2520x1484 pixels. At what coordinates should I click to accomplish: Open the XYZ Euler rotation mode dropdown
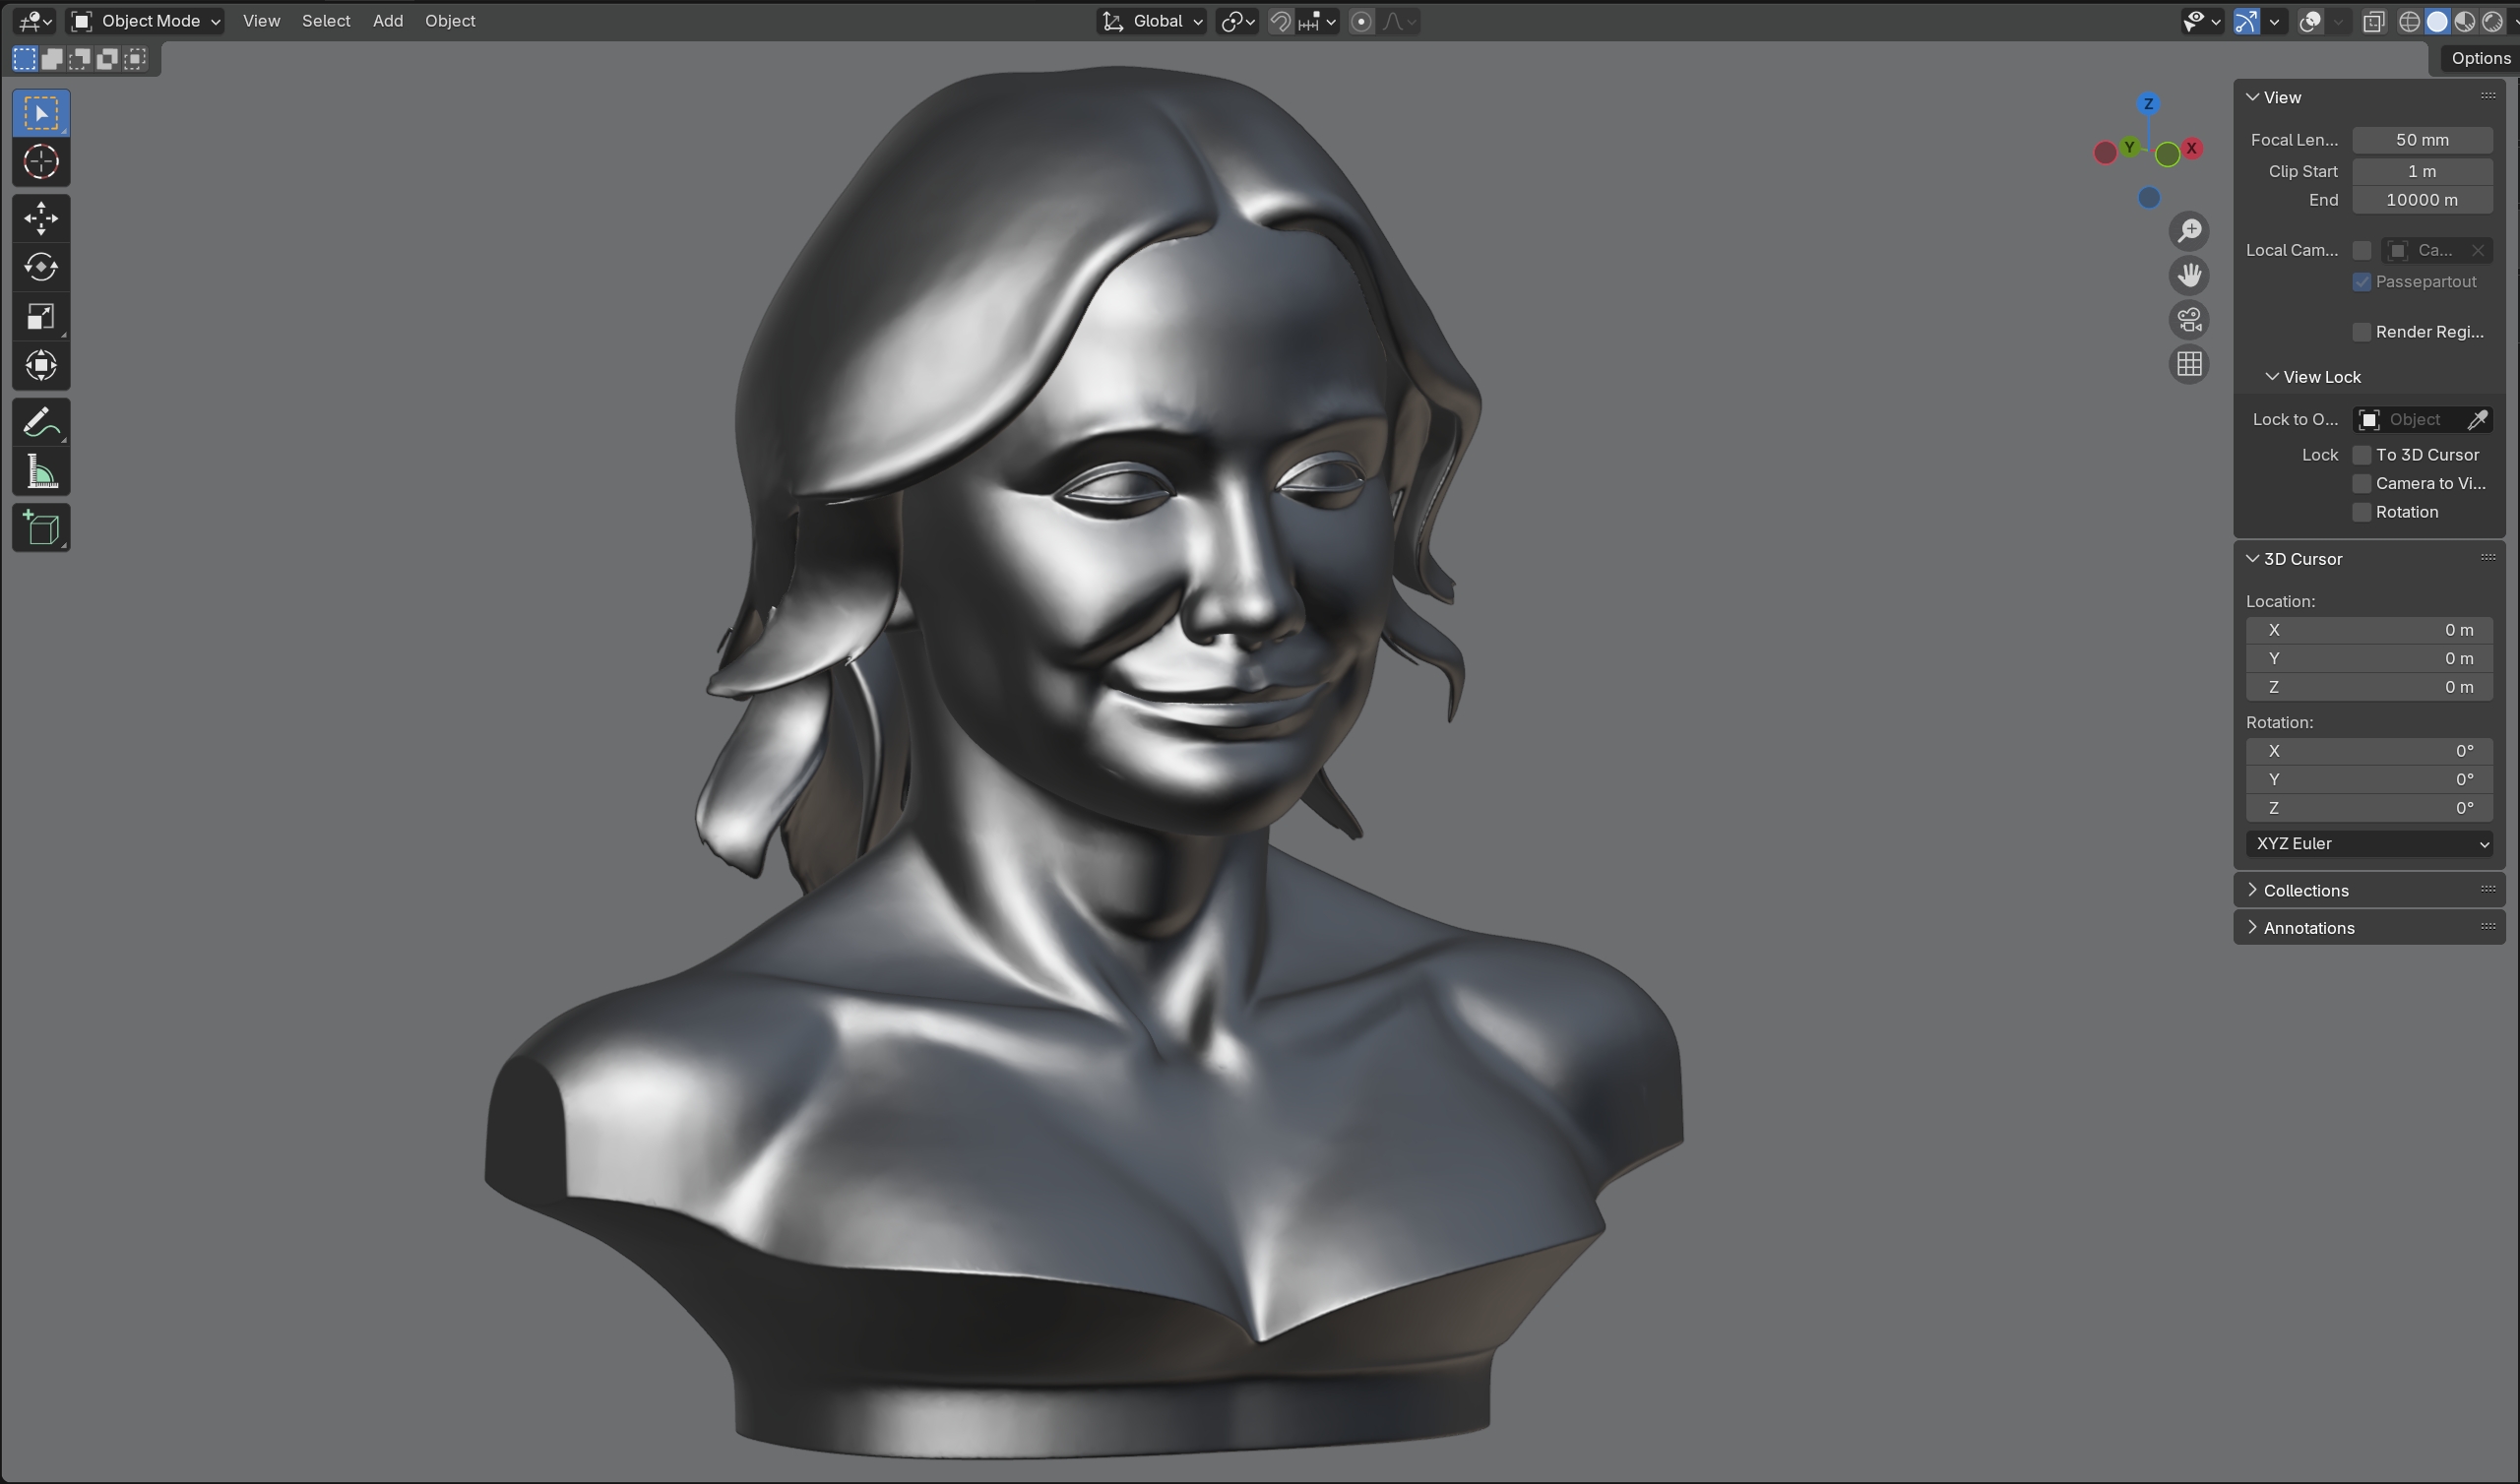[2368, 844]
